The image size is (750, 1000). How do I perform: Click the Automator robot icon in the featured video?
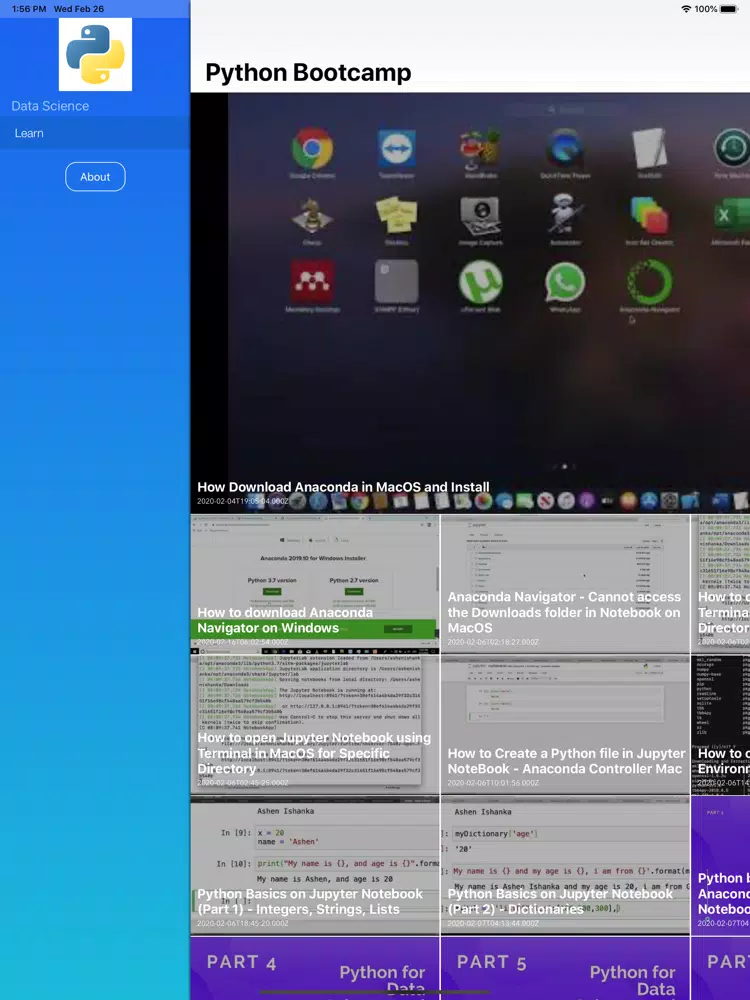point(565,214)
